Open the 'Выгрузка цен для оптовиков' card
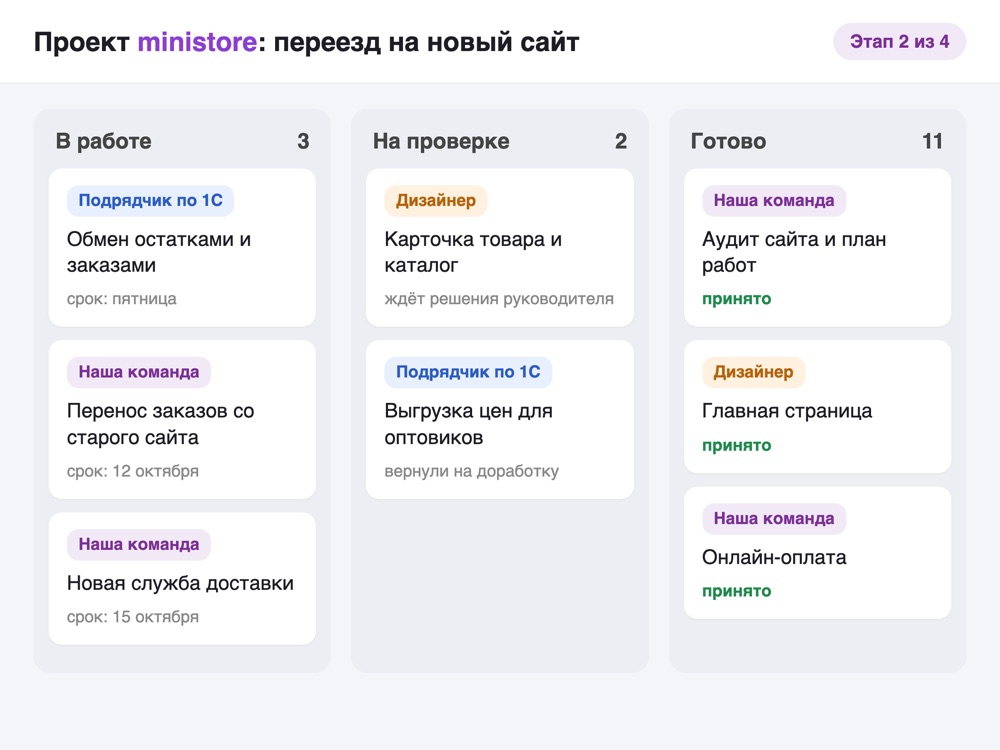This screenshot has width=1000, height=750. 500,420
